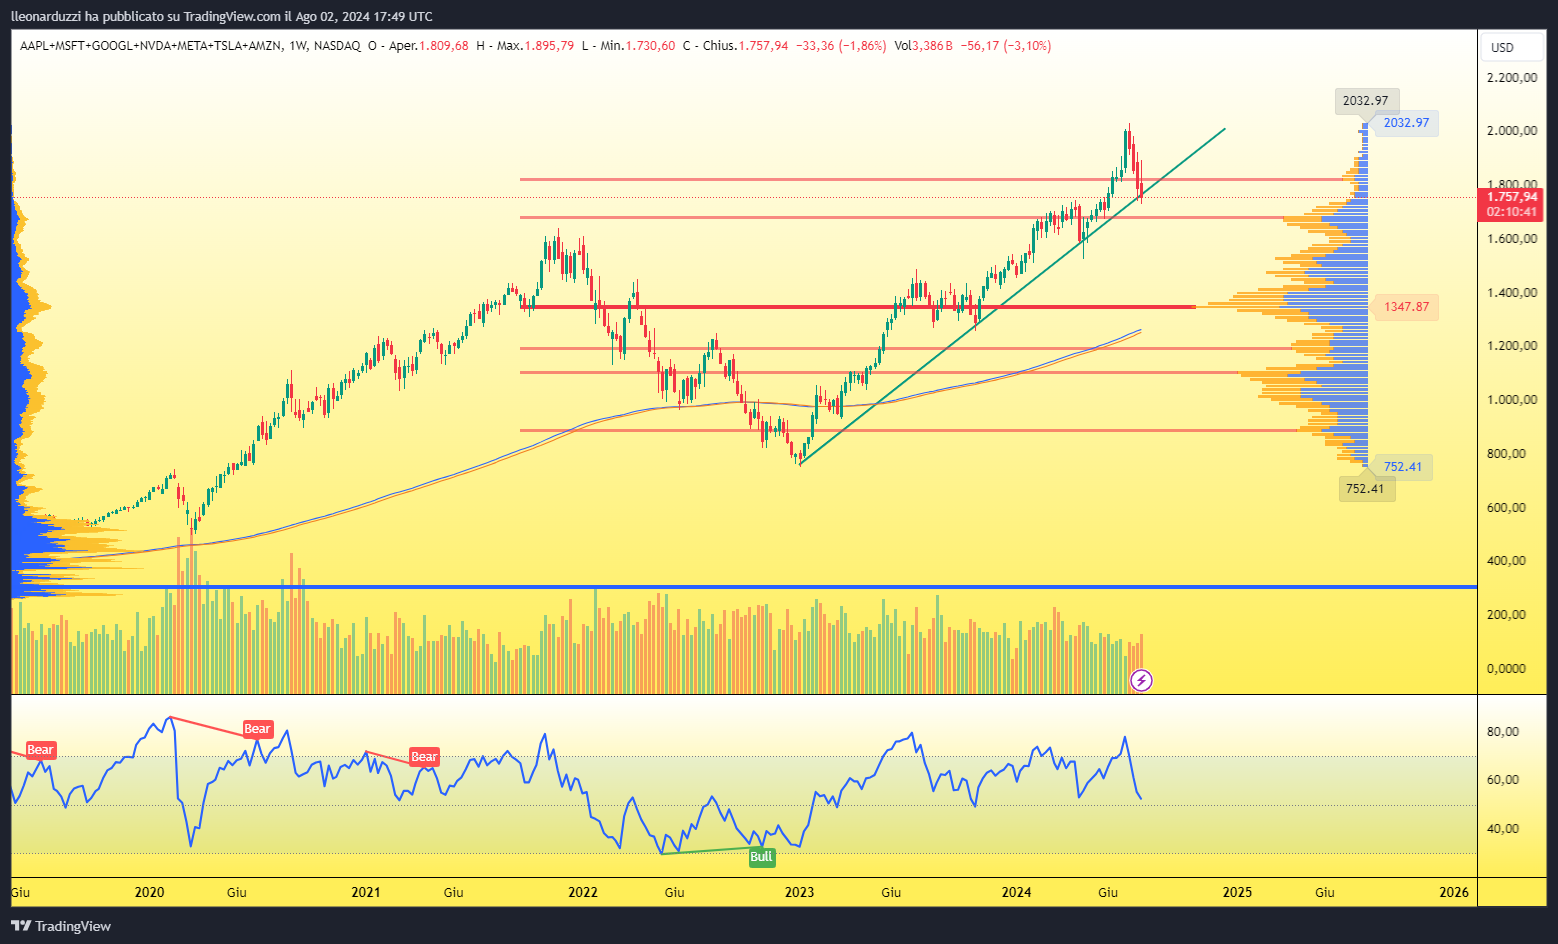1558x944 pixels.
Task: Click 200,00 on the price scale
Action: pos(1507,615)
